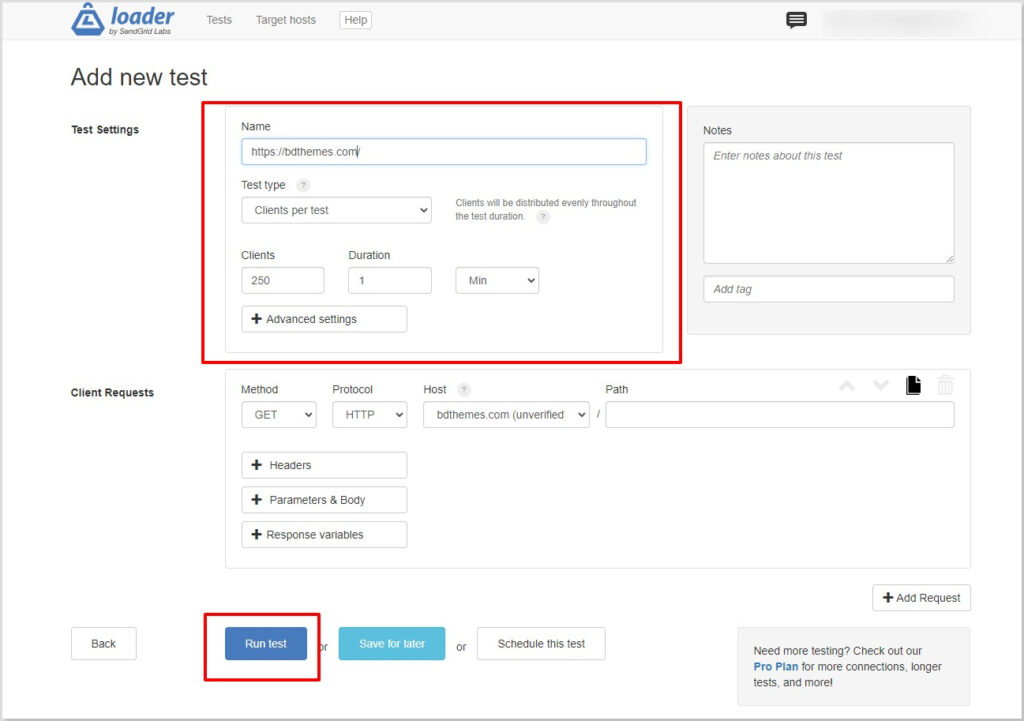Click the 'Client Requests' label
This screenshot has width=1024, height=721.
click(112, 393)
